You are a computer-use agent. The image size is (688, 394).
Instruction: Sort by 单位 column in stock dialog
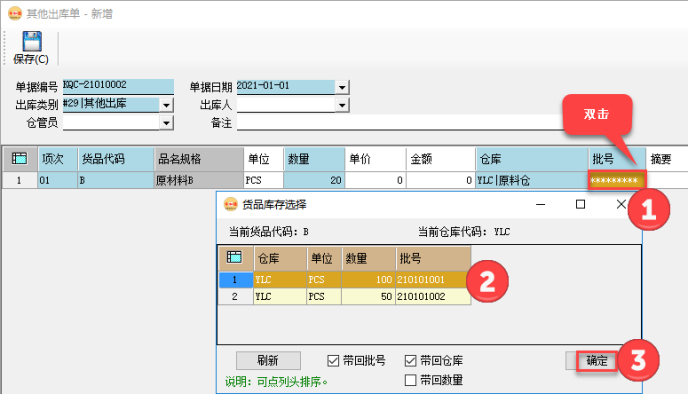(x=324, y=258)
